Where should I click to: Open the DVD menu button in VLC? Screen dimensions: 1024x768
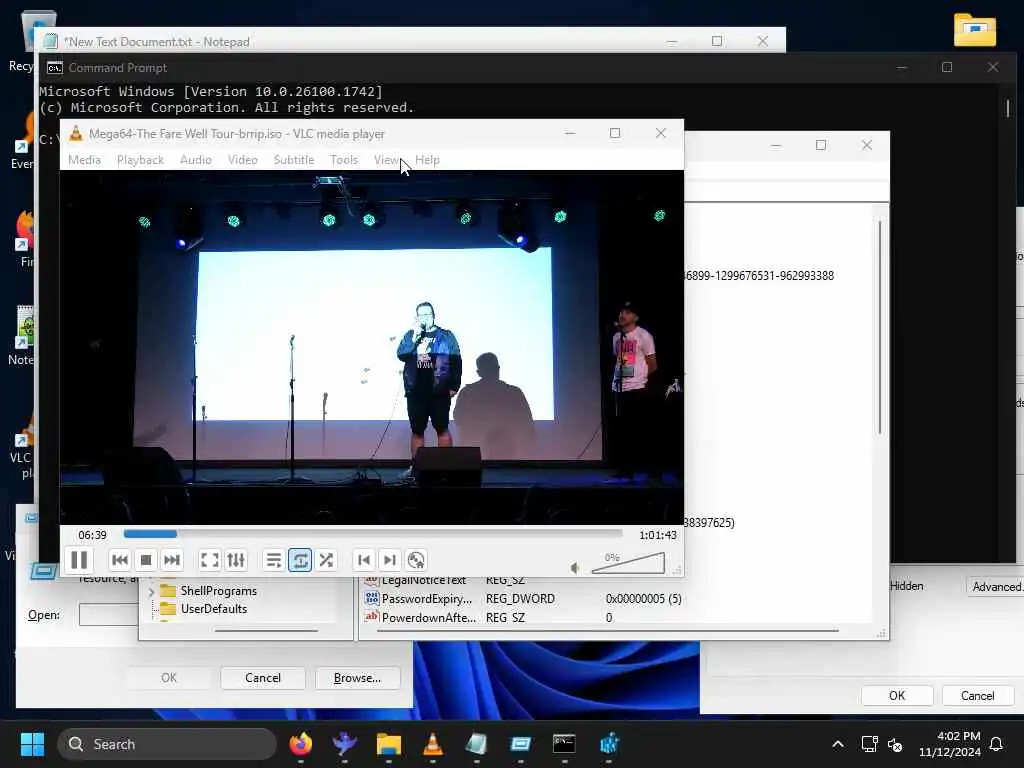point(416,560)
